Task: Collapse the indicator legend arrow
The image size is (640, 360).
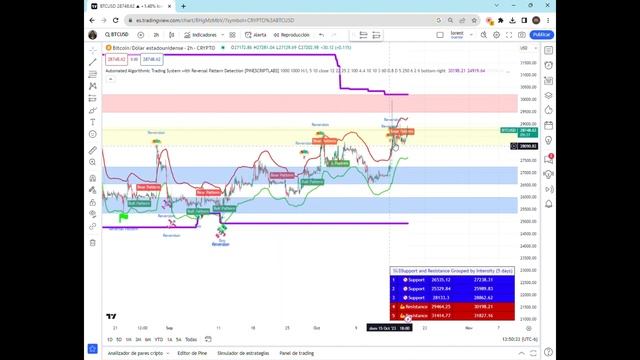Action: point(111,79)
